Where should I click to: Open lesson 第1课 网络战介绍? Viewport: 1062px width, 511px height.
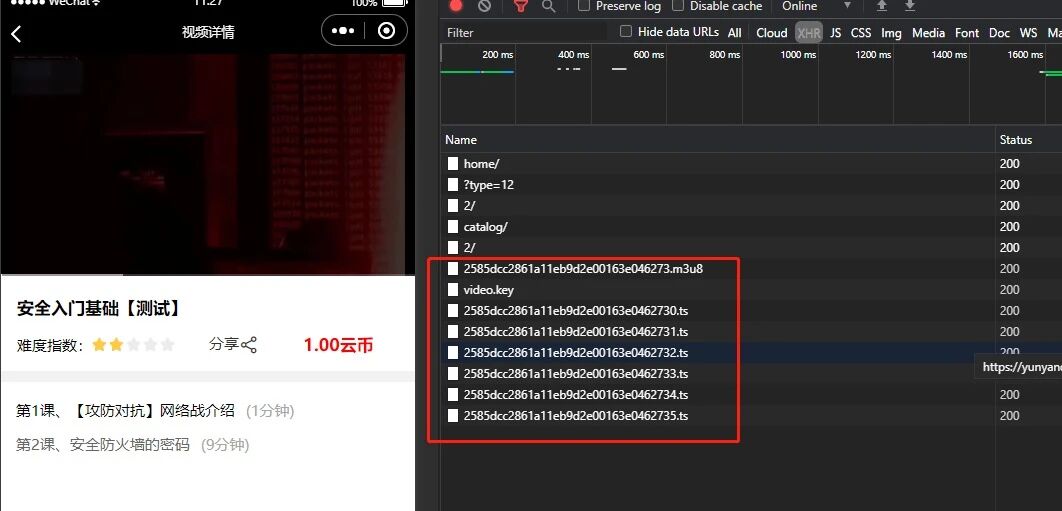point(155,410)
